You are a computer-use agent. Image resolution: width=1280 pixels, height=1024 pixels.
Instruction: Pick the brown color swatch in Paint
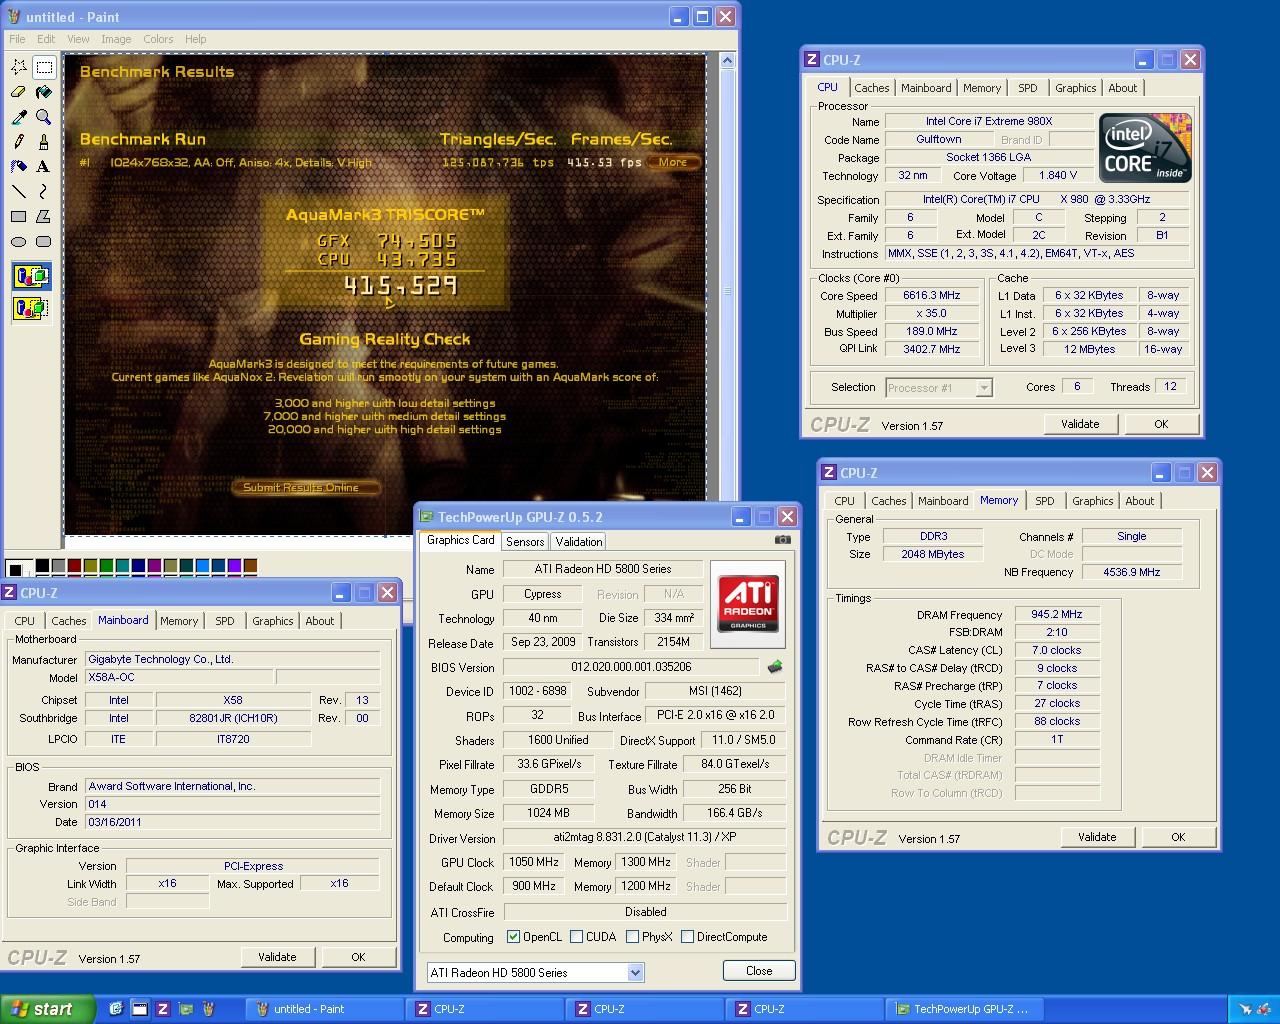pos(250,567)
